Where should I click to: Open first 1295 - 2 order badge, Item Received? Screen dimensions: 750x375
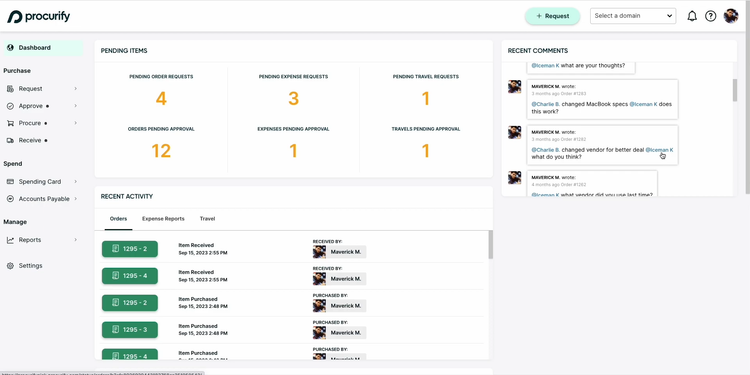pos(130,249)
